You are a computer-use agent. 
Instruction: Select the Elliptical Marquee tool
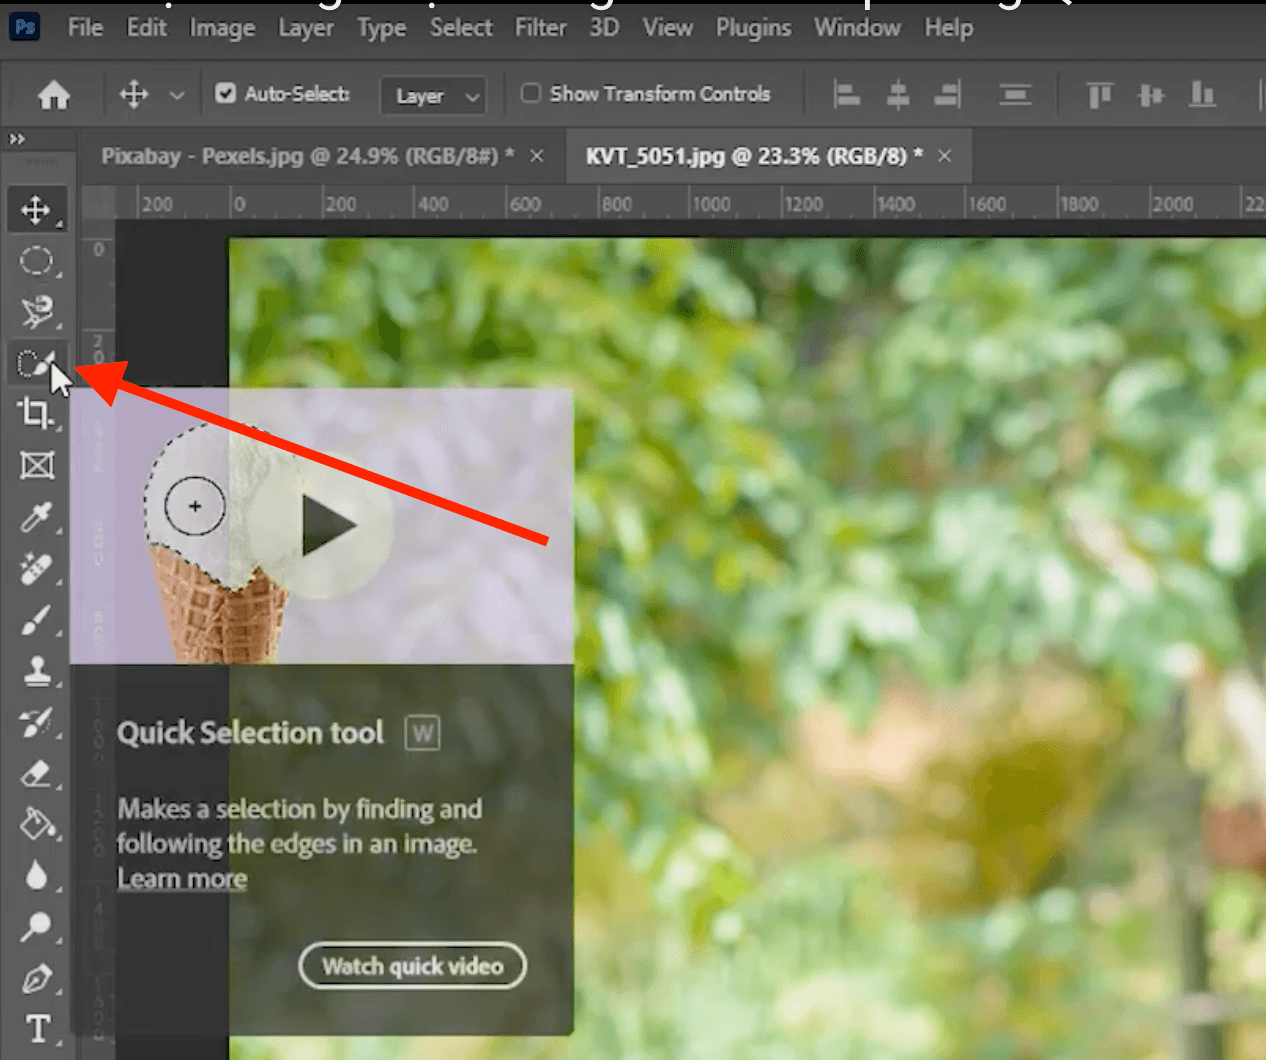(x=36, y=261)
